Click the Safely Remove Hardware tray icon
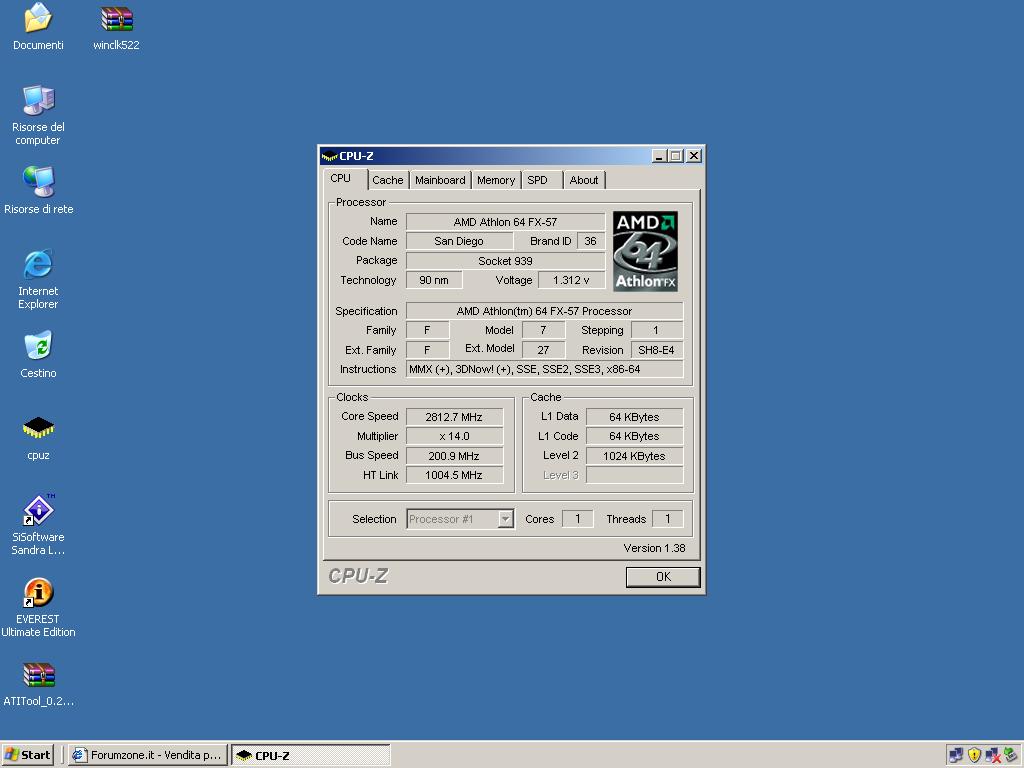Screen dimensions: 1024x768 click(1010, 755)
